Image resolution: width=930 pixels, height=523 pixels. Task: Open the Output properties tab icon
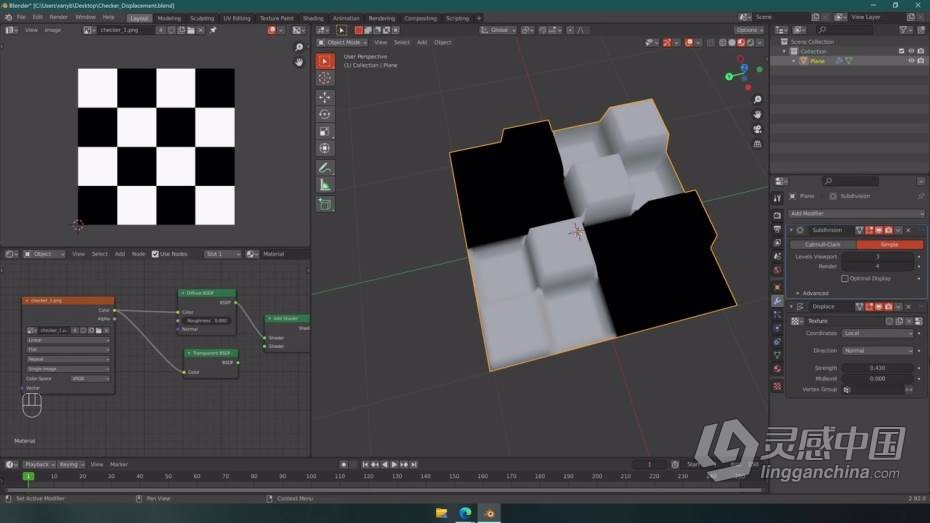[x=778, y=229]
